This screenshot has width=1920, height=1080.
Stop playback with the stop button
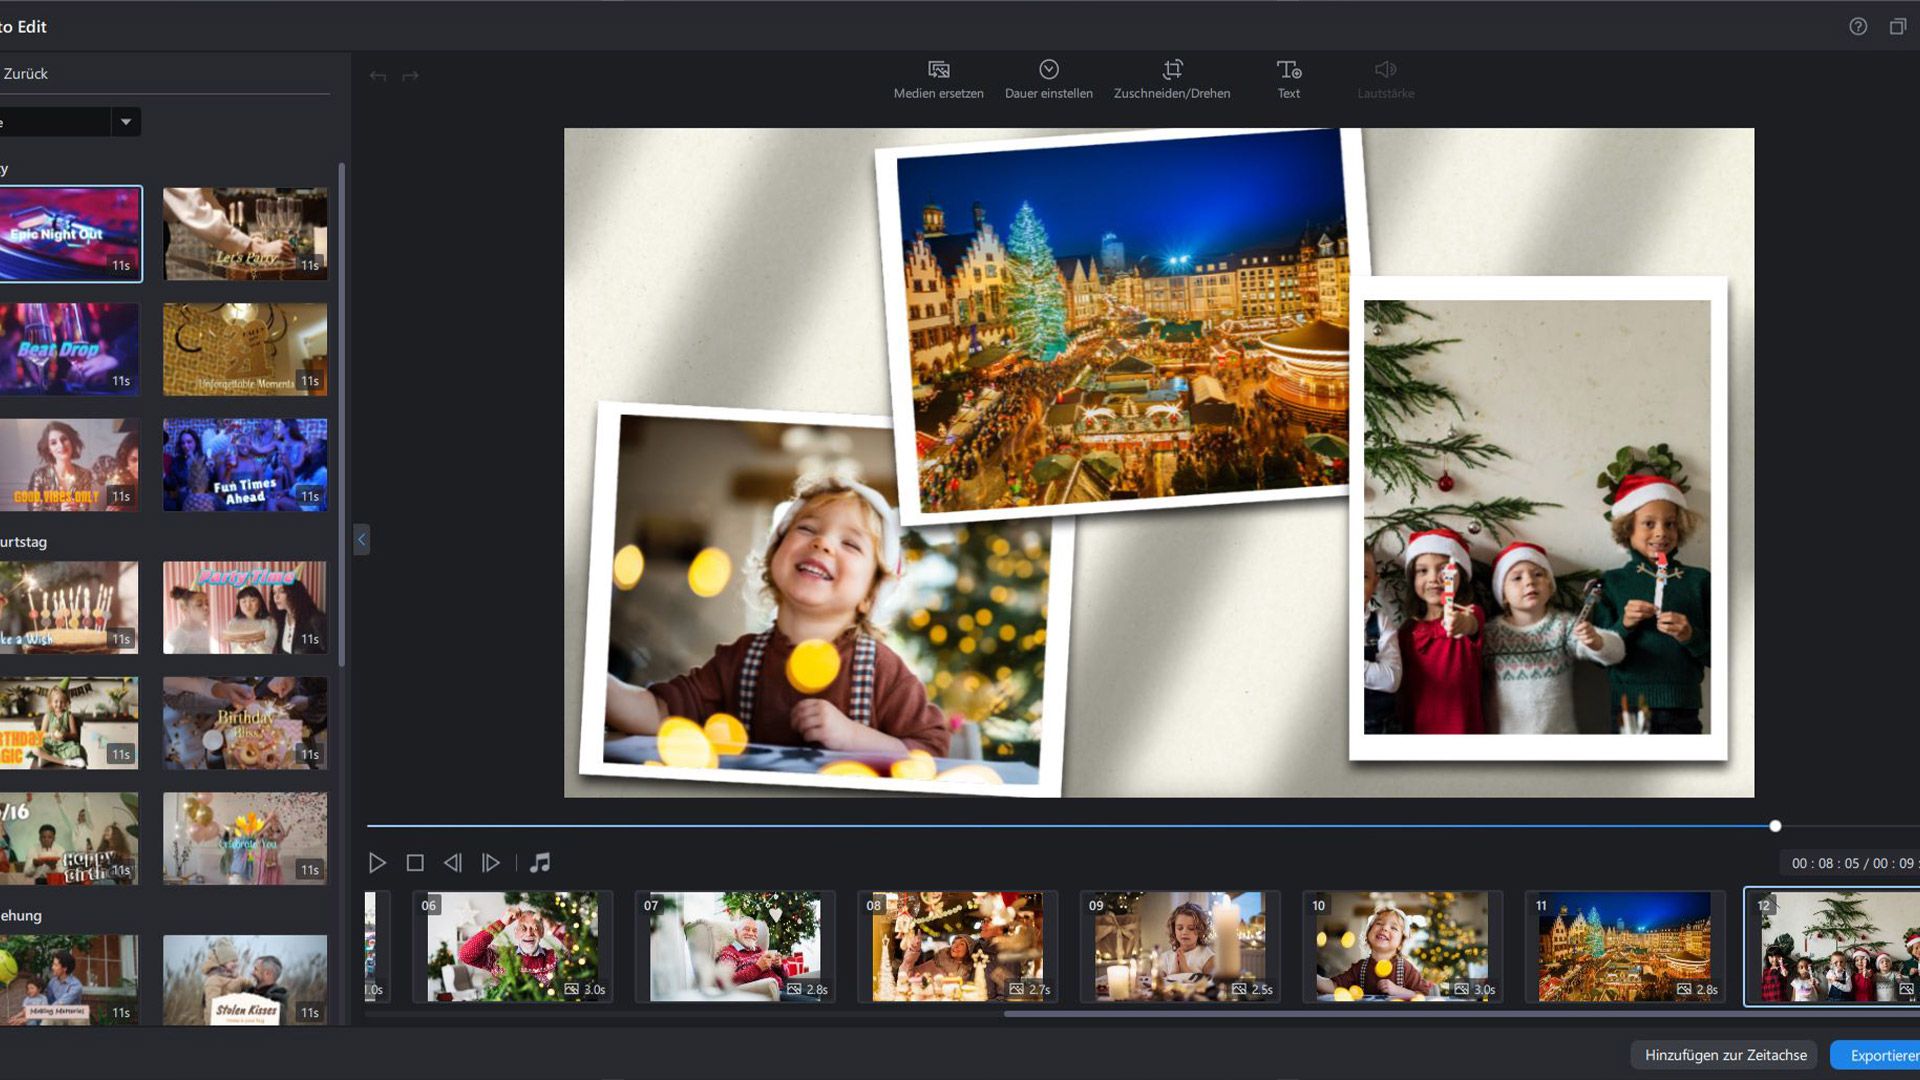pyautogui.click(x=415, y=861)
